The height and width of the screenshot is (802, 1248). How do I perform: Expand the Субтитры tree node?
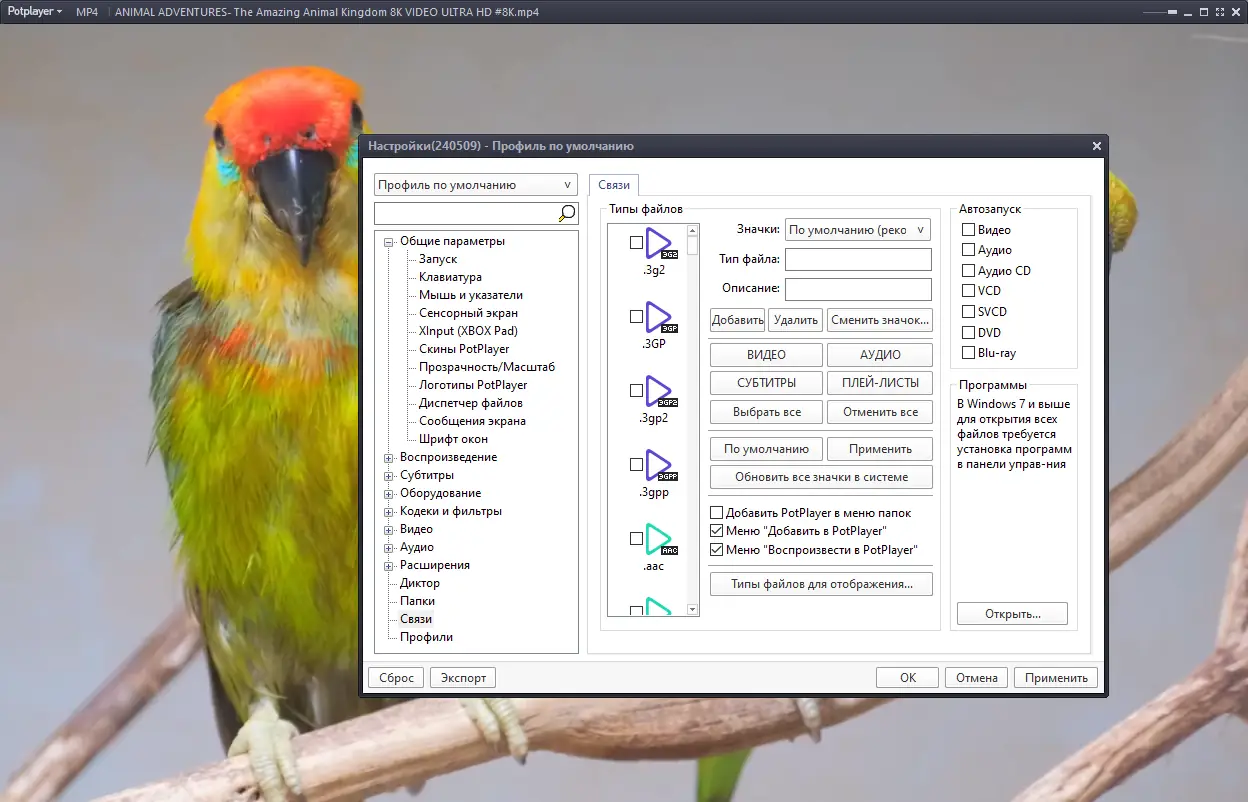389,475
